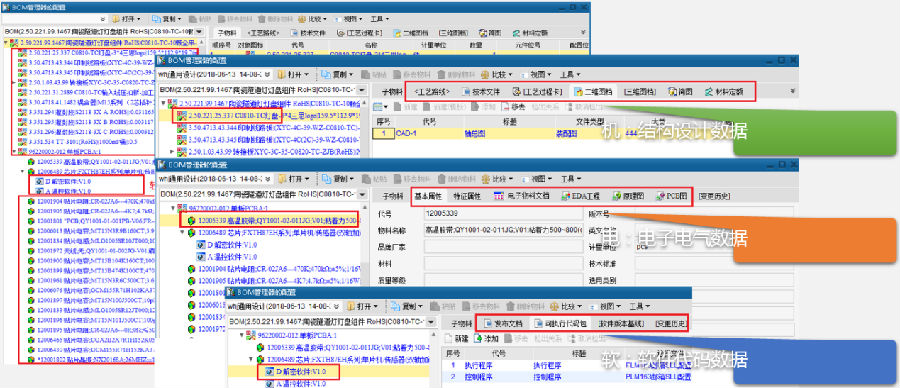Select the 发布文档 tab

(503, 323)
